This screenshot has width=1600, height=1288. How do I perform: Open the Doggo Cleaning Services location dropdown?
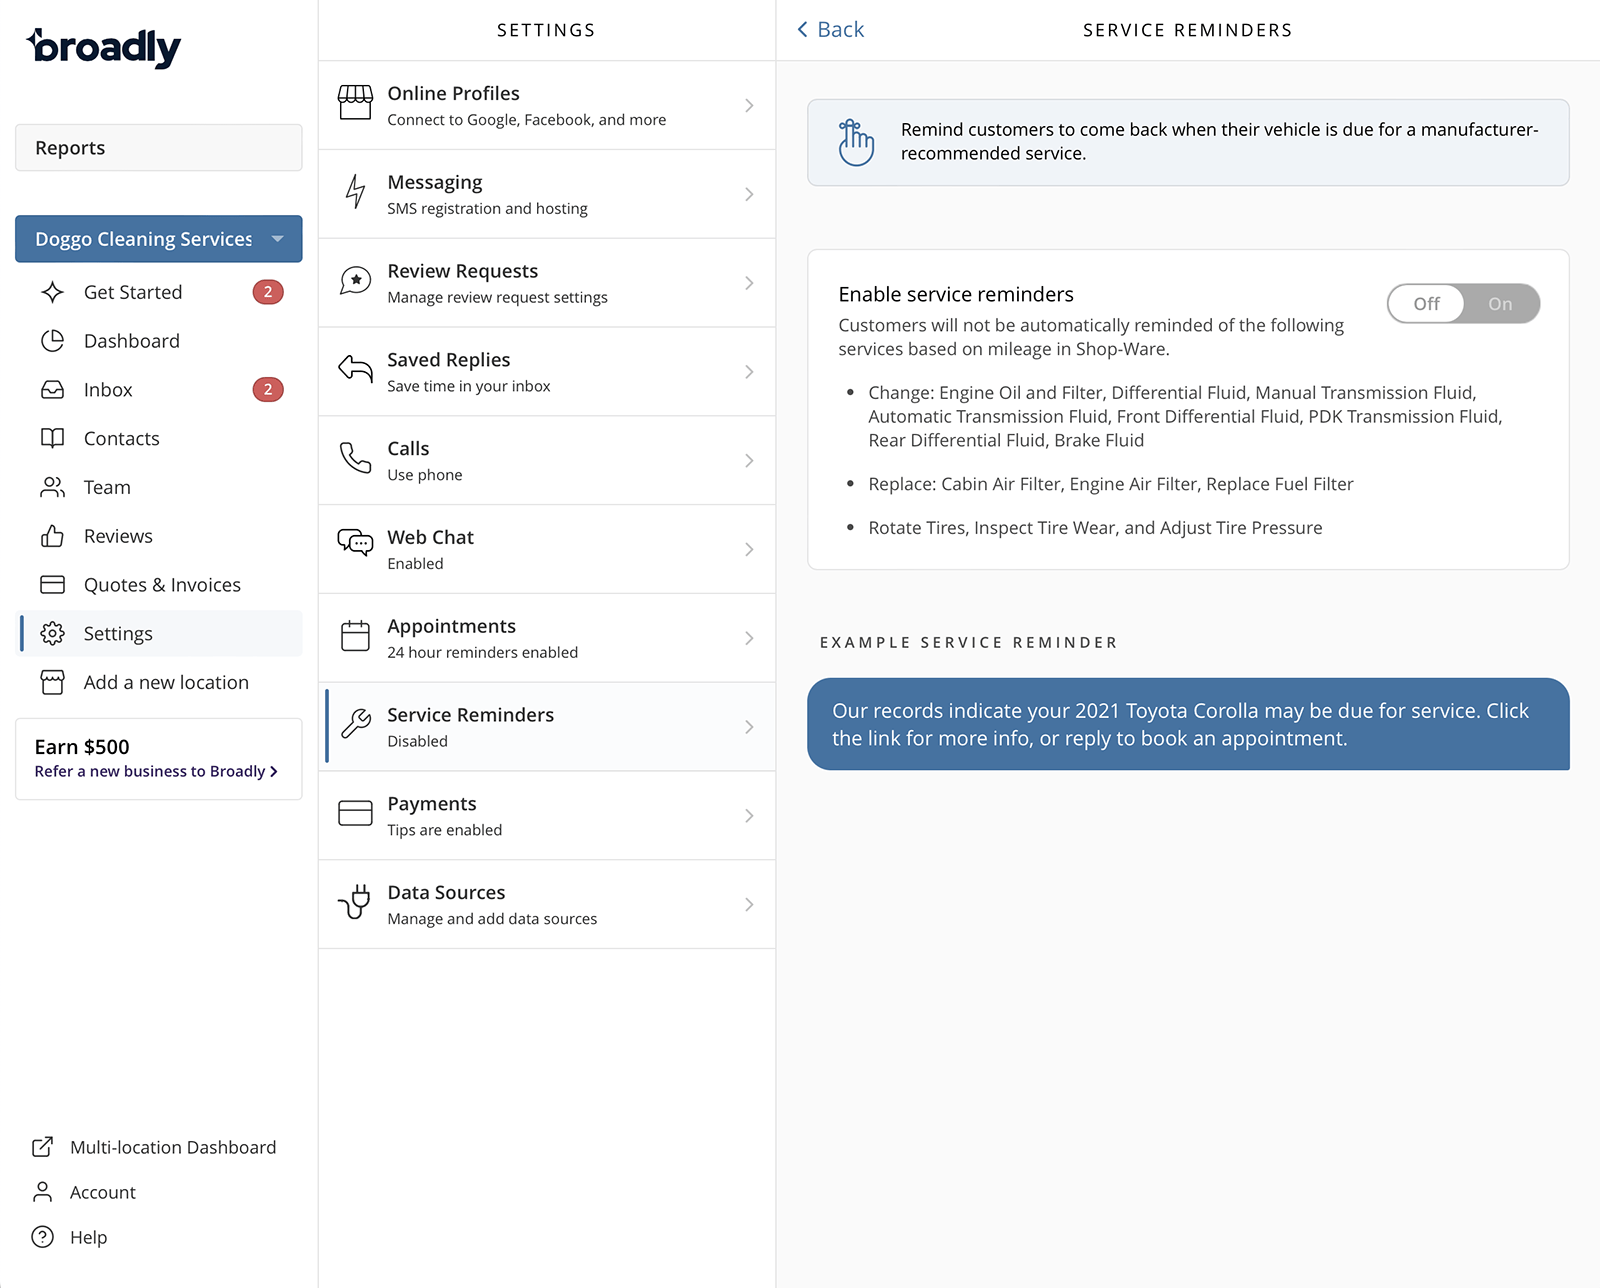(159, 239)
